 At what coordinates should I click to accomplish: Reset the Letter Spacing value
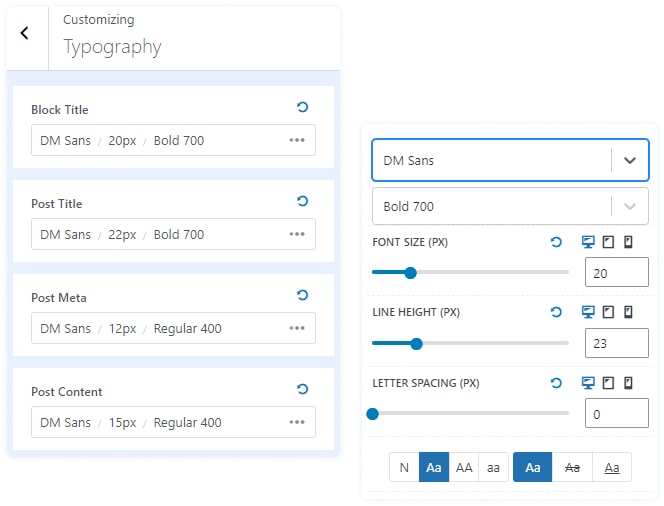556,382
